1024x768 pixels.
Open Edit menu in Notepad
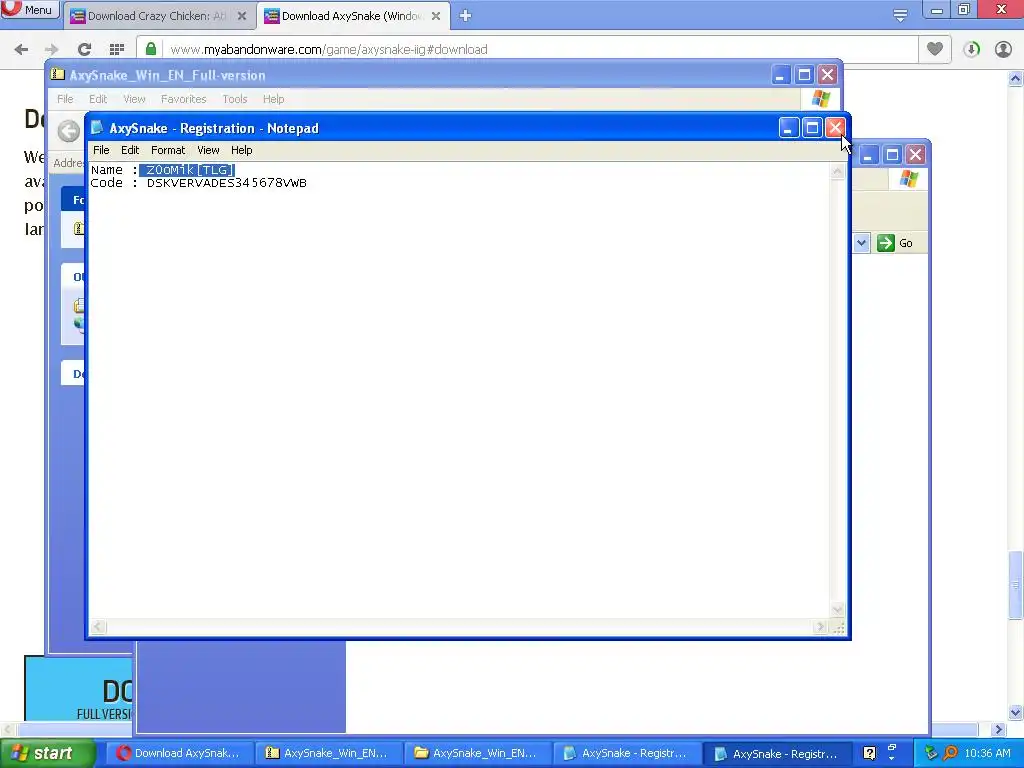[x=130, y=150]
